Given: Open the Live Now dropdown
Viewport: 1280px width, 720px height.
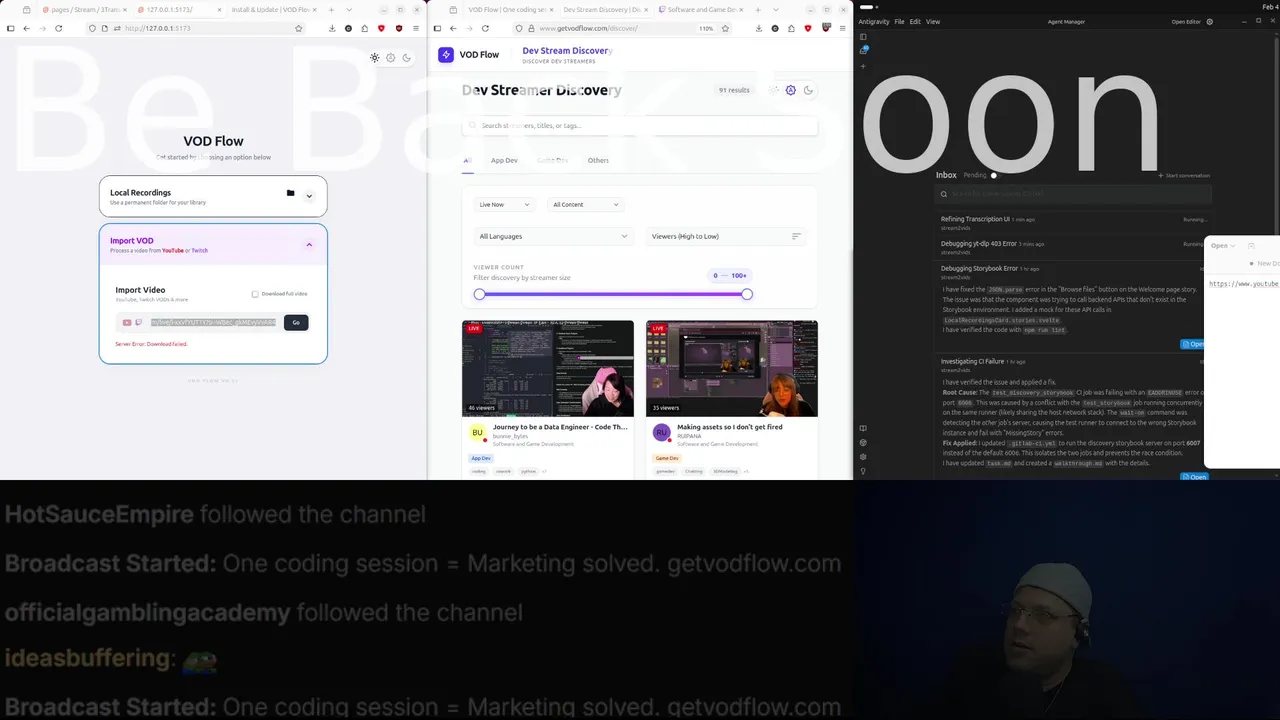Looking at the screenshot, I should tap(504, 204).
